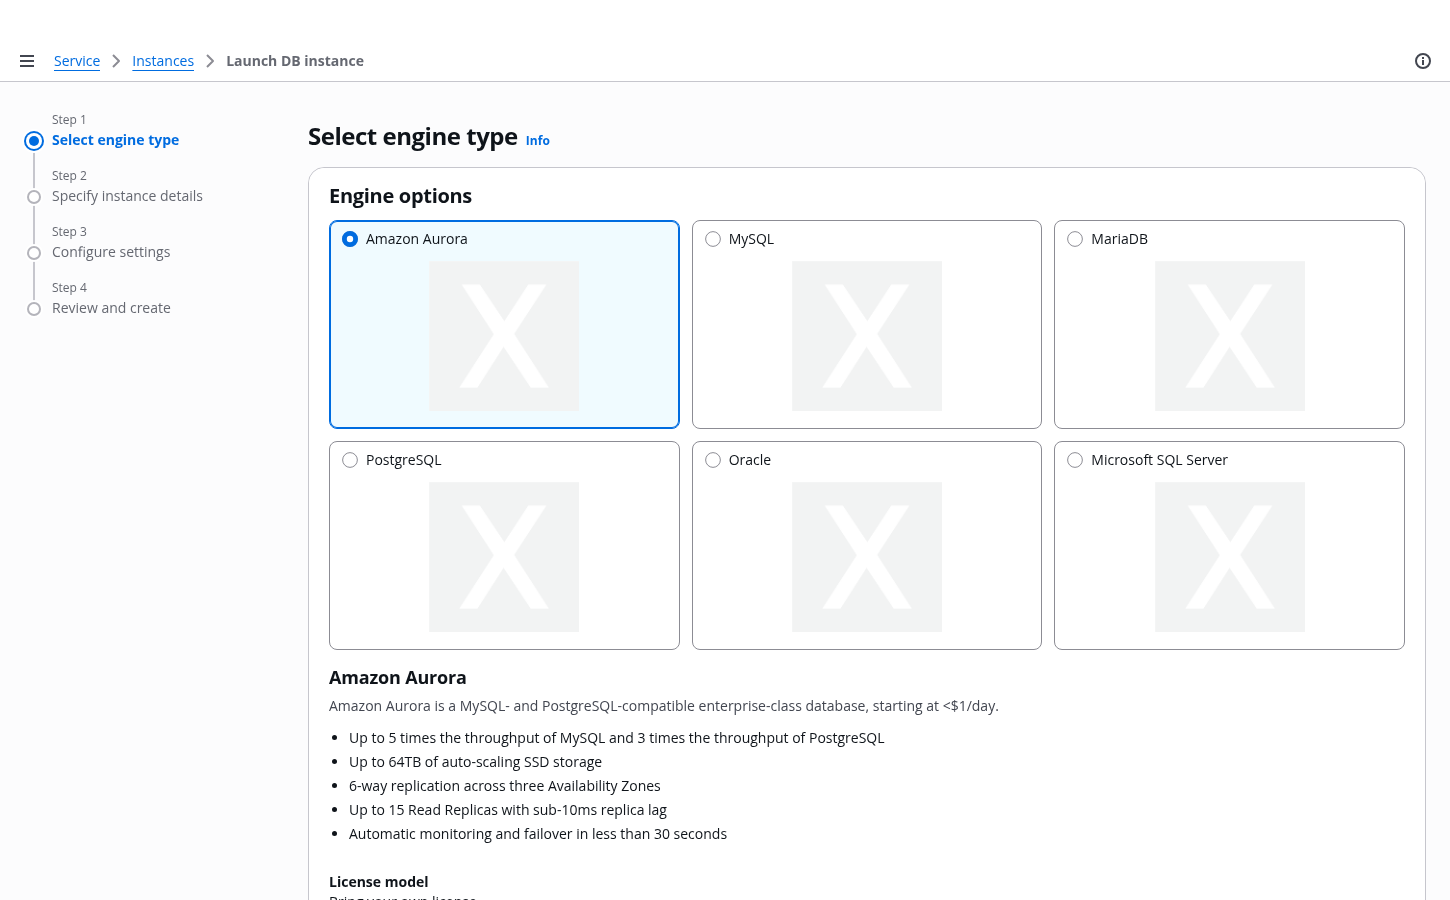1450x900 pixels.
Task: Select the Amazon Aurora radio button
Action: (350, 239)
